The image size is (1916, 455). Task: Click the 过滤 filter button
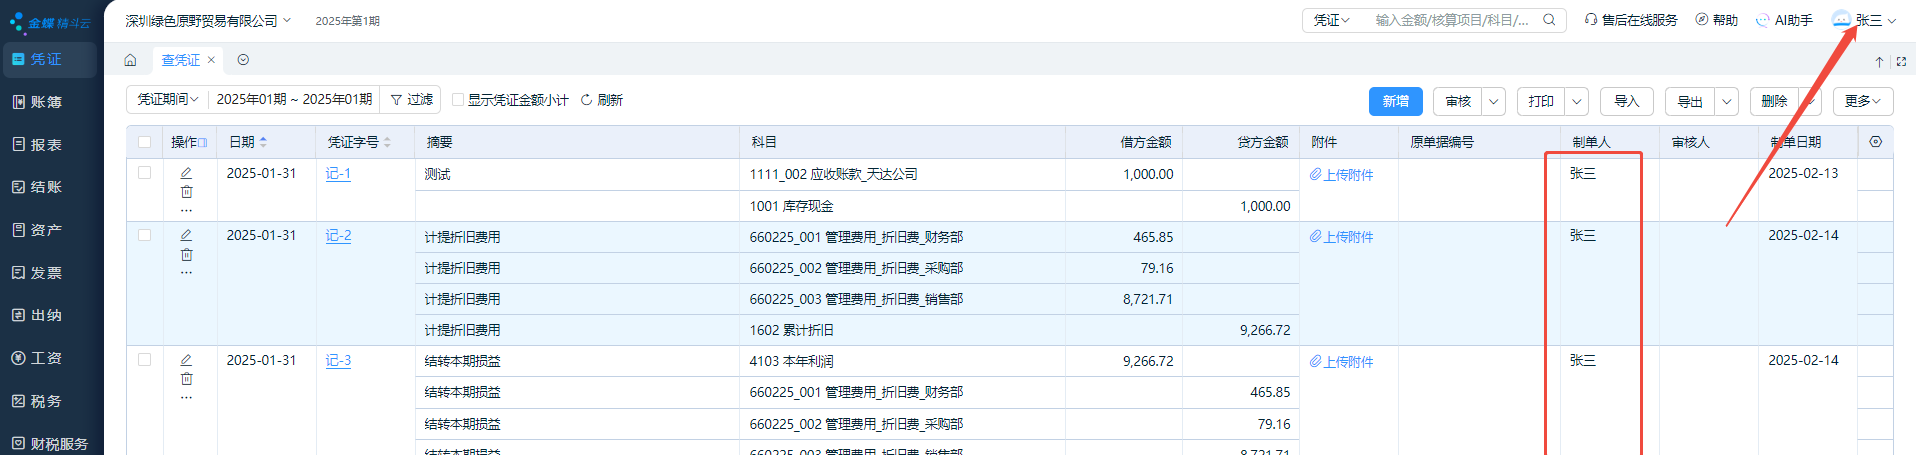click(x=411, y=100)
